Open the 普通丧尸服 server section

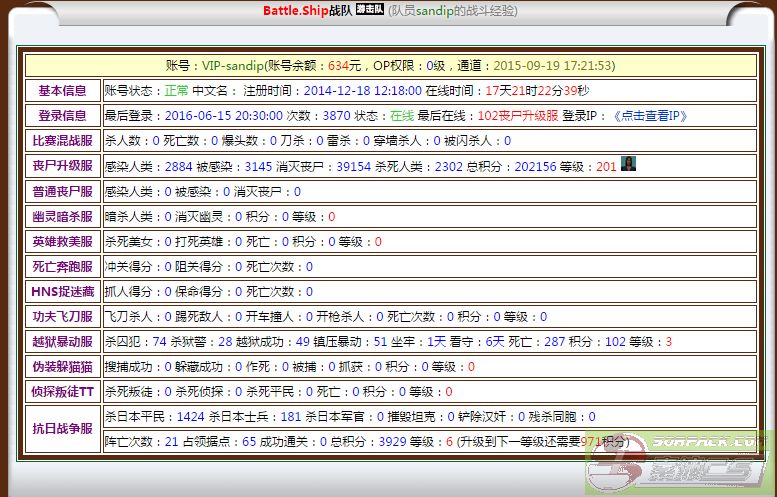coord(62,191)
